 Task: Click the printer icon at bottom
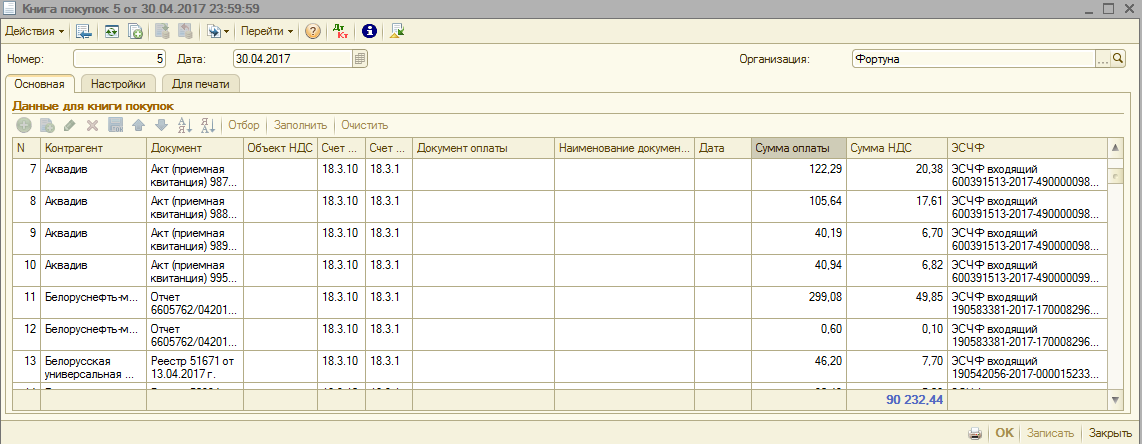pos(975,433)
